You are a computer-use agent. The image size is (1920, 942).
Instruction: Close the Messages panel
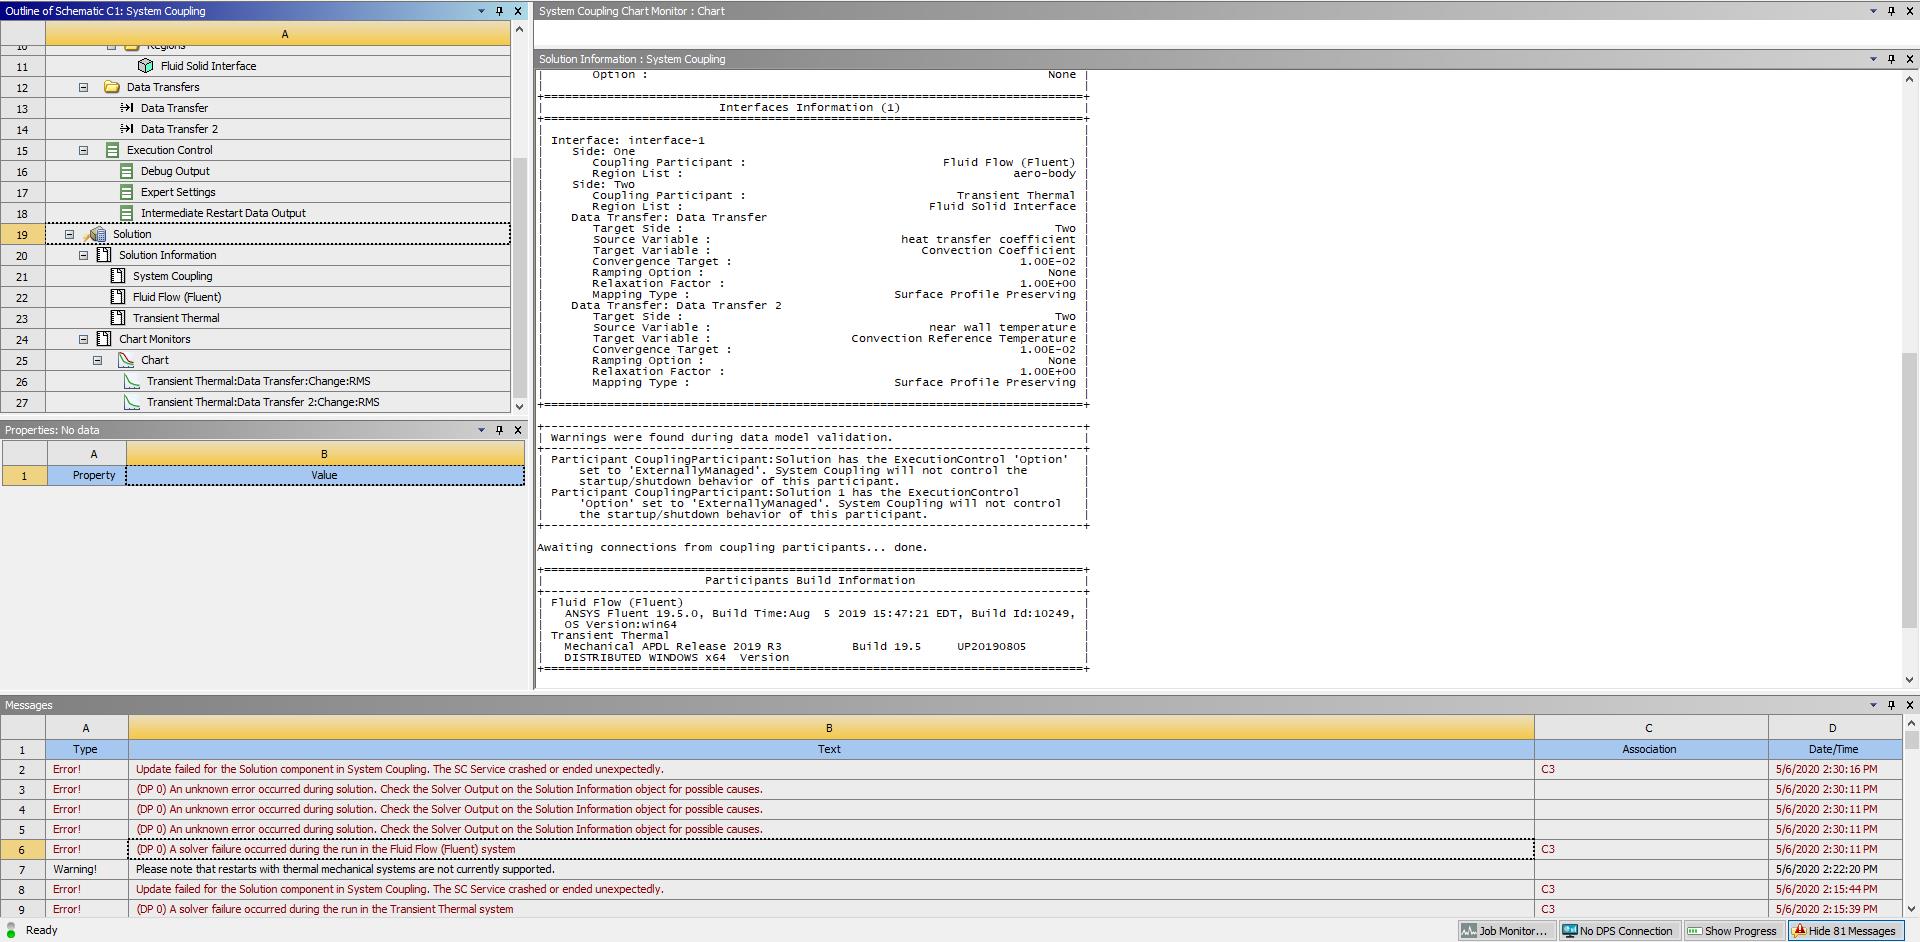pyautogui.click(x=1909, y=705)
